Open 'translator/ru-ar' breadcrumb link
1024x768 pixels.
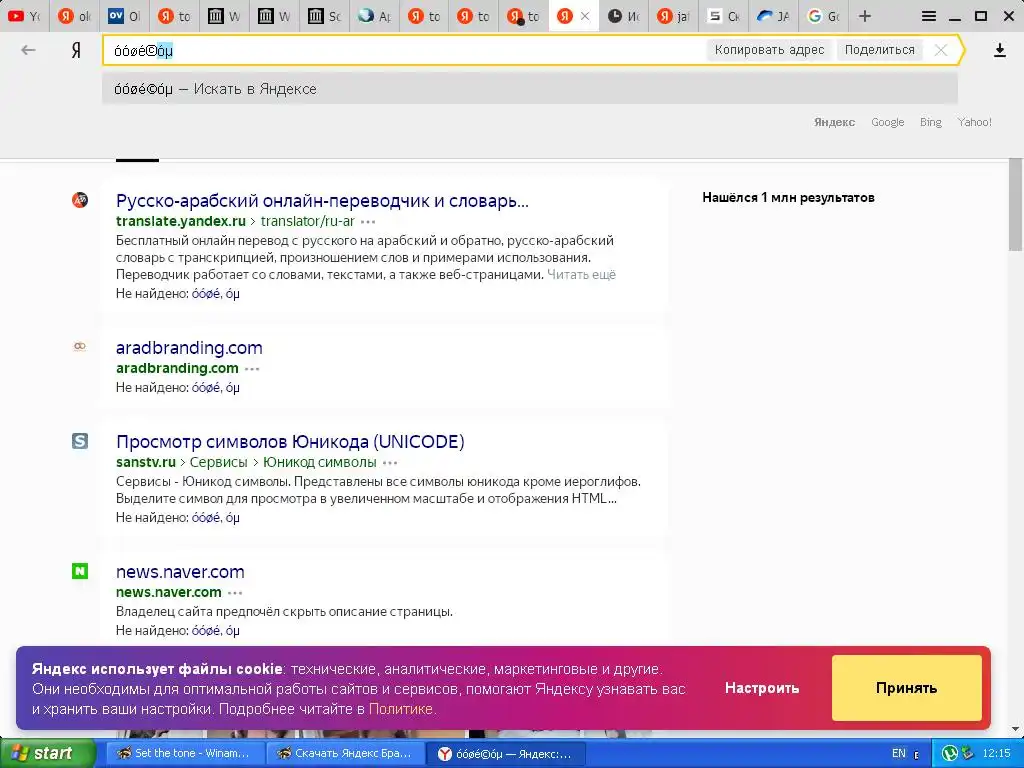click(x=308, y=221)
